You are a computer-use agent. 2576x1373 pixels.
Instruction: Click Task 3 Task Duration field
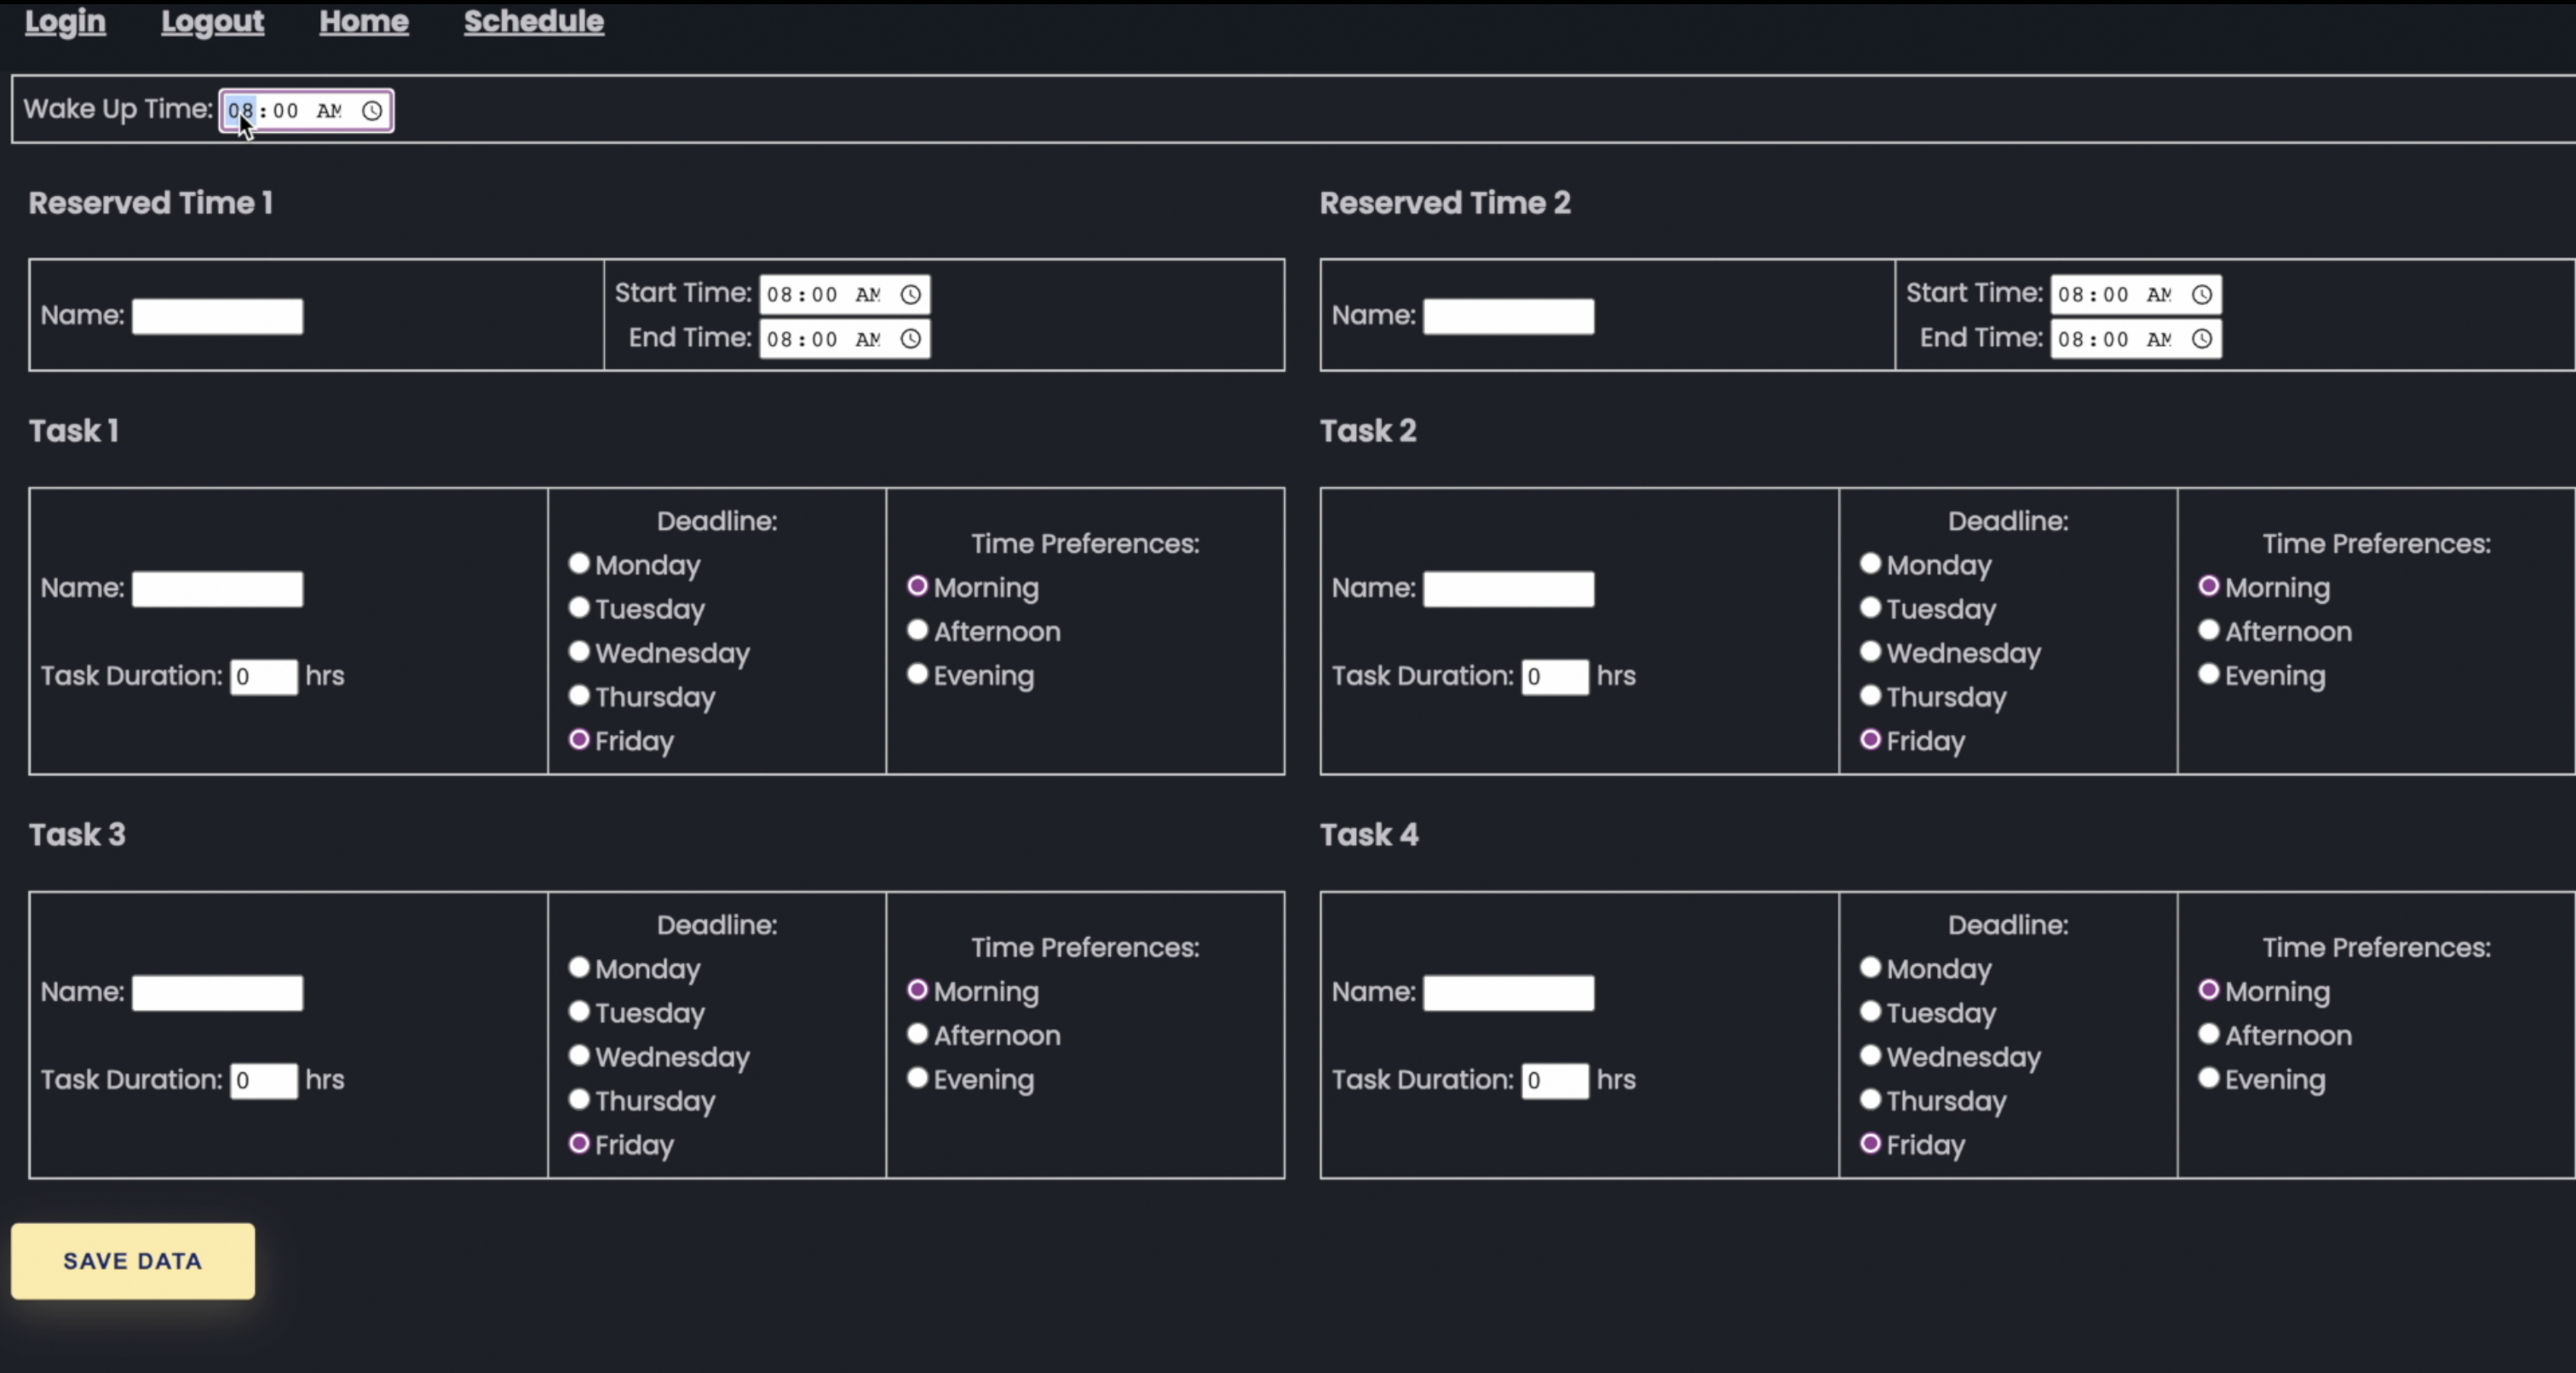coord(263,1081)
